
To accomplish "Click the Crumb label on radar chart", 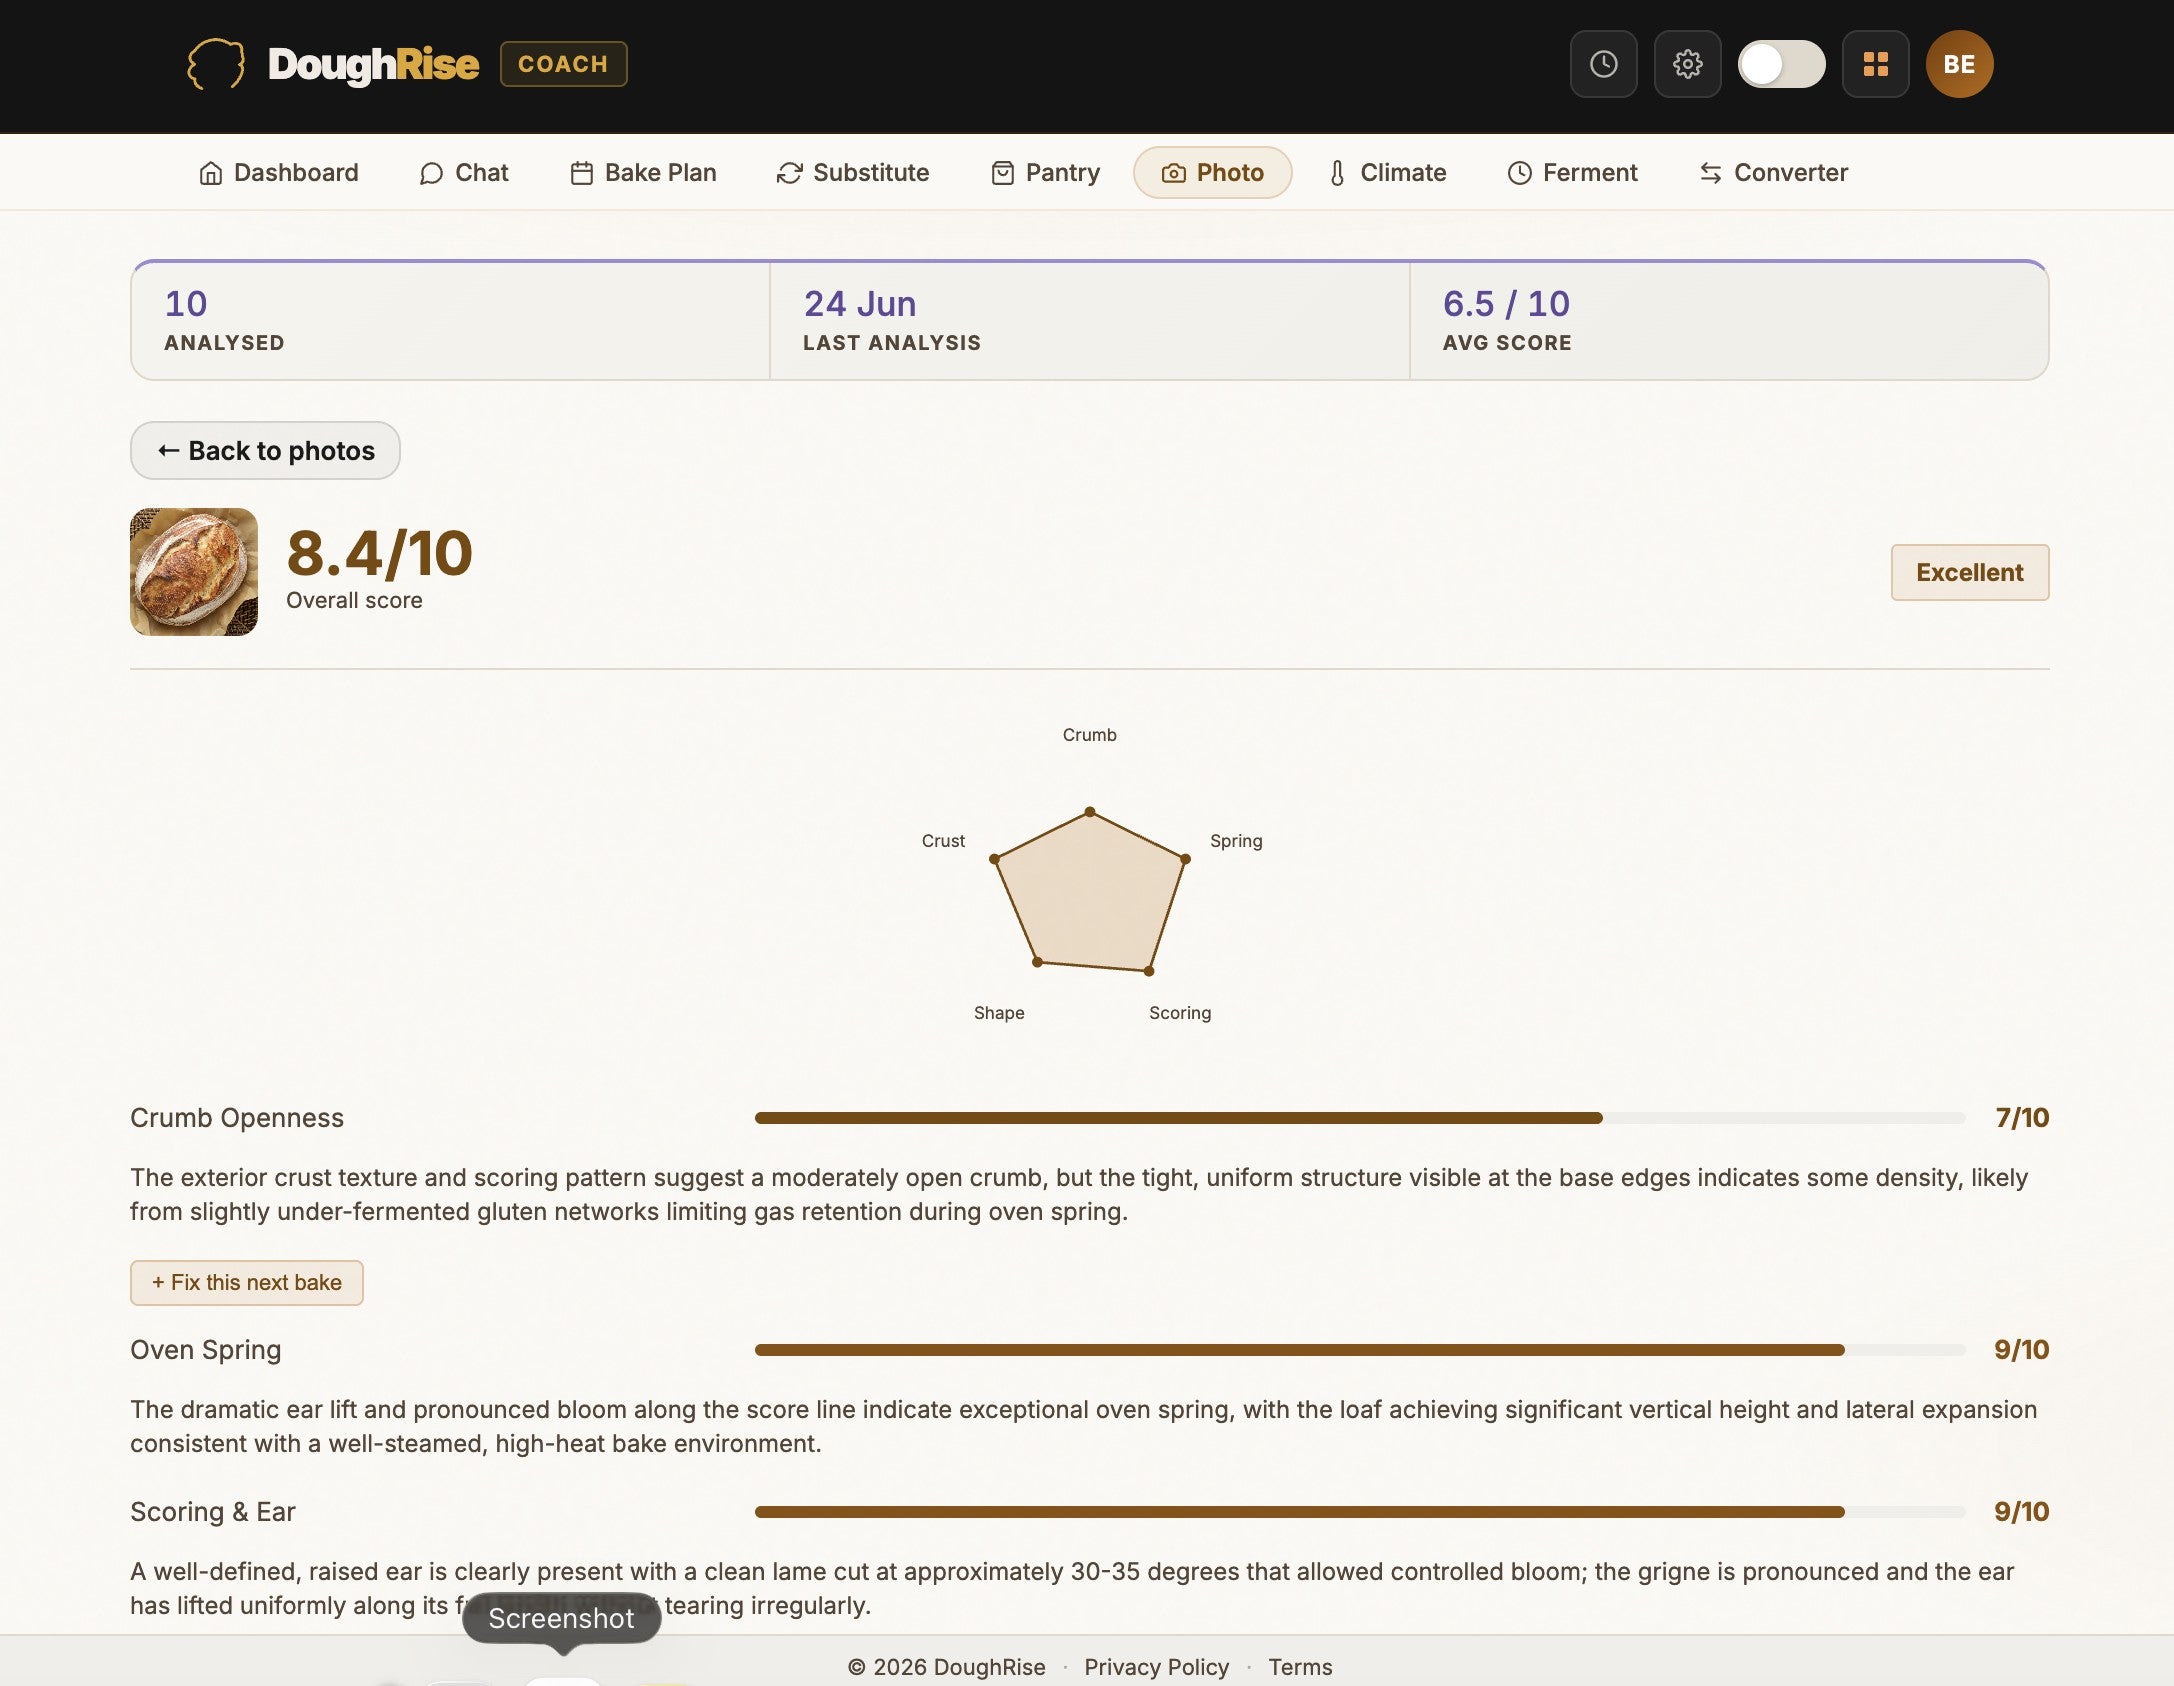I will coord(1089,735).
